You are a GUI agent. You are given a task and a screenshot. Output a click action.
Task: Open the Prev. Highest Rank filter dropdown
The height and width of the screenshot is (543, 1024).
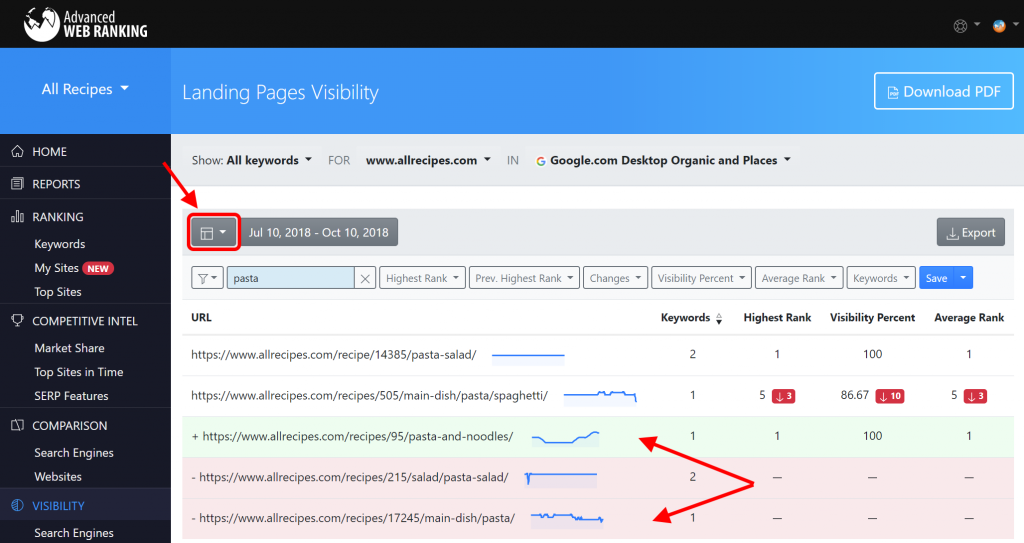pos(524,278)
